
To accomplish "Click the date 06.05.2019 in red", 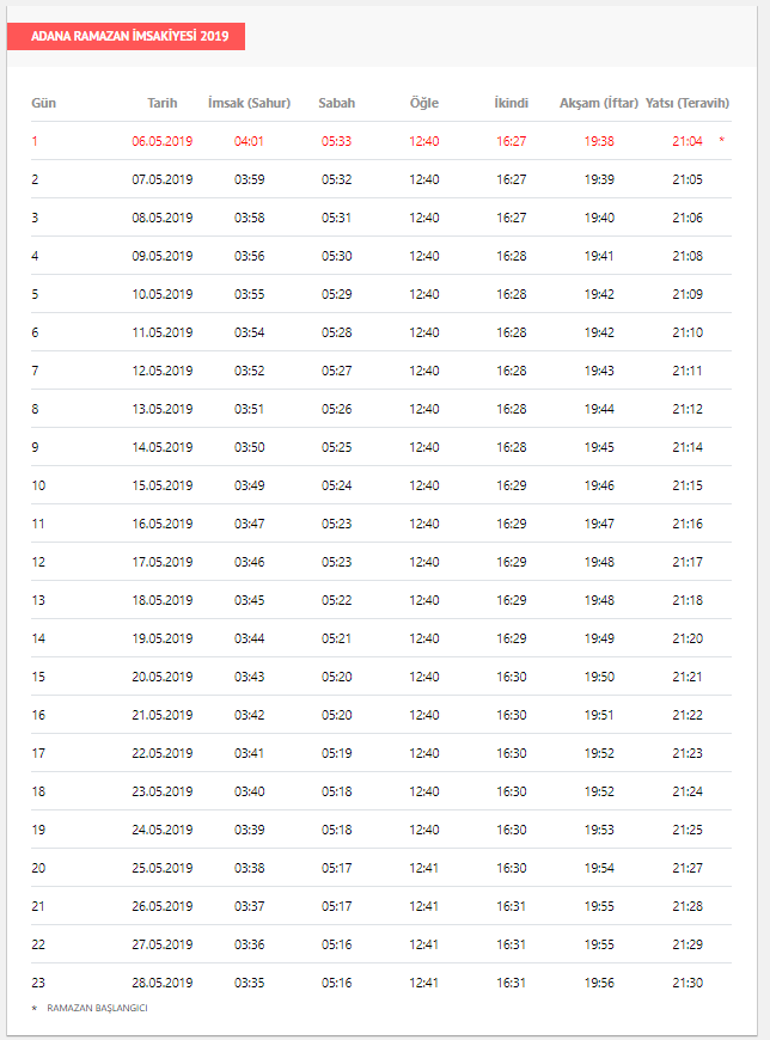I will click(162, 142).
